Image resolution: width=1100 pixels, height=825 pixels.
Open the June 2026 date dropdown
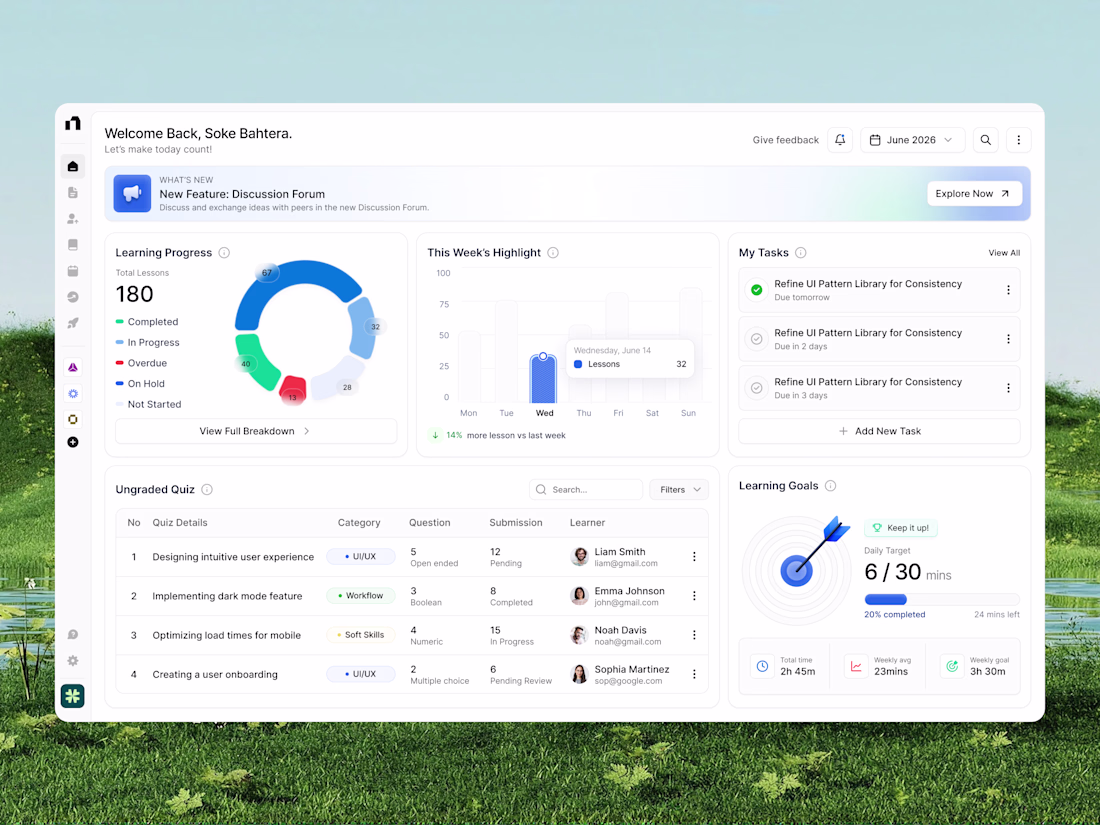pos(913,140)
